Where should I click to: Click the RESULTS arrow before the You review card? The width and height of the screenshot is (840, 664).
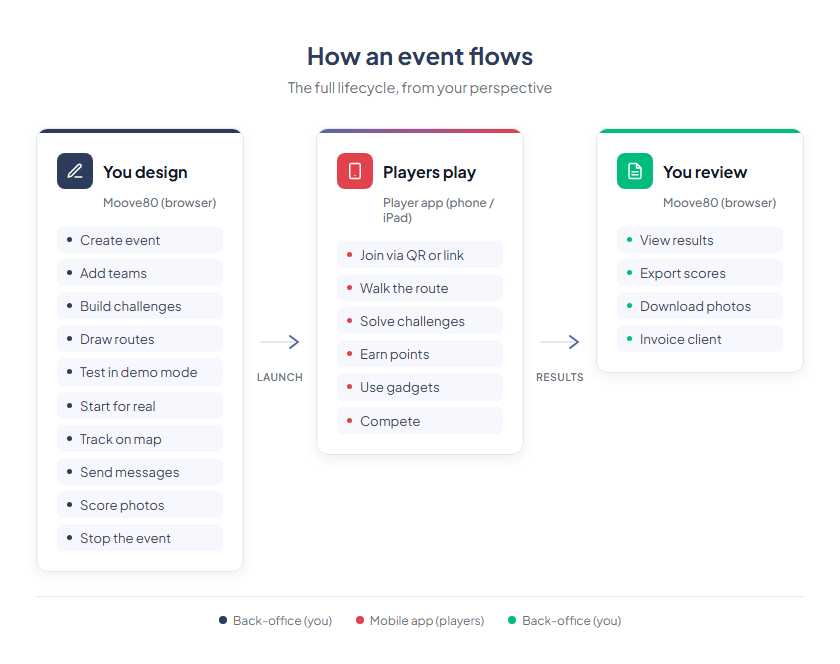(560, 342)
